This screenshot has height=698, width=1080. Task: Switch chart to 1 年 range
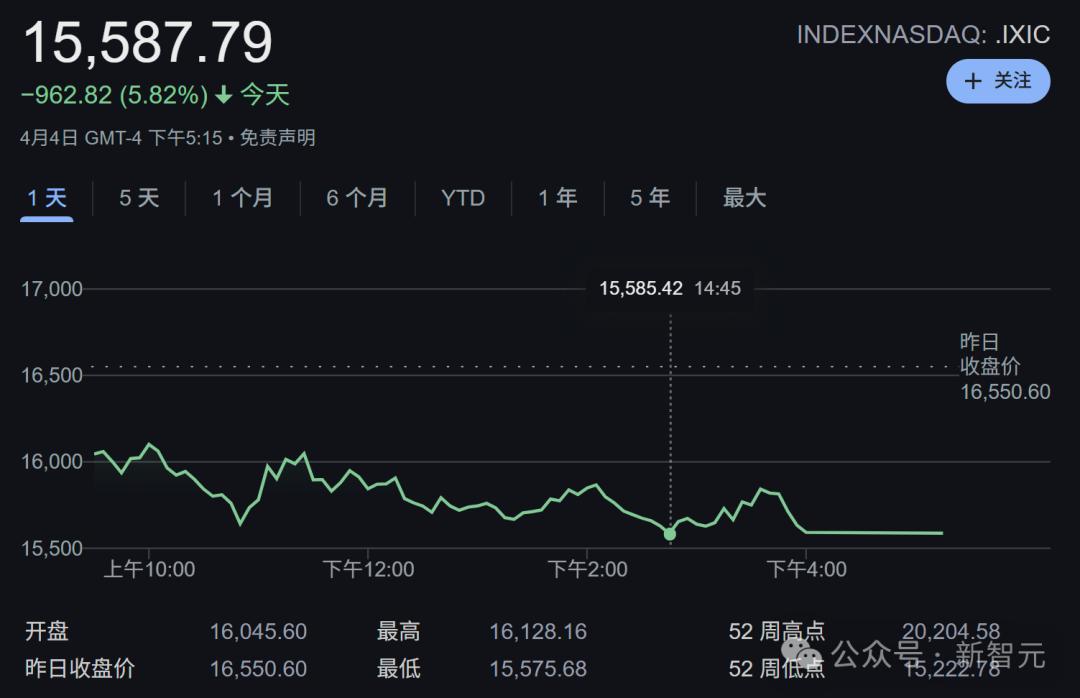coord(557,198)
